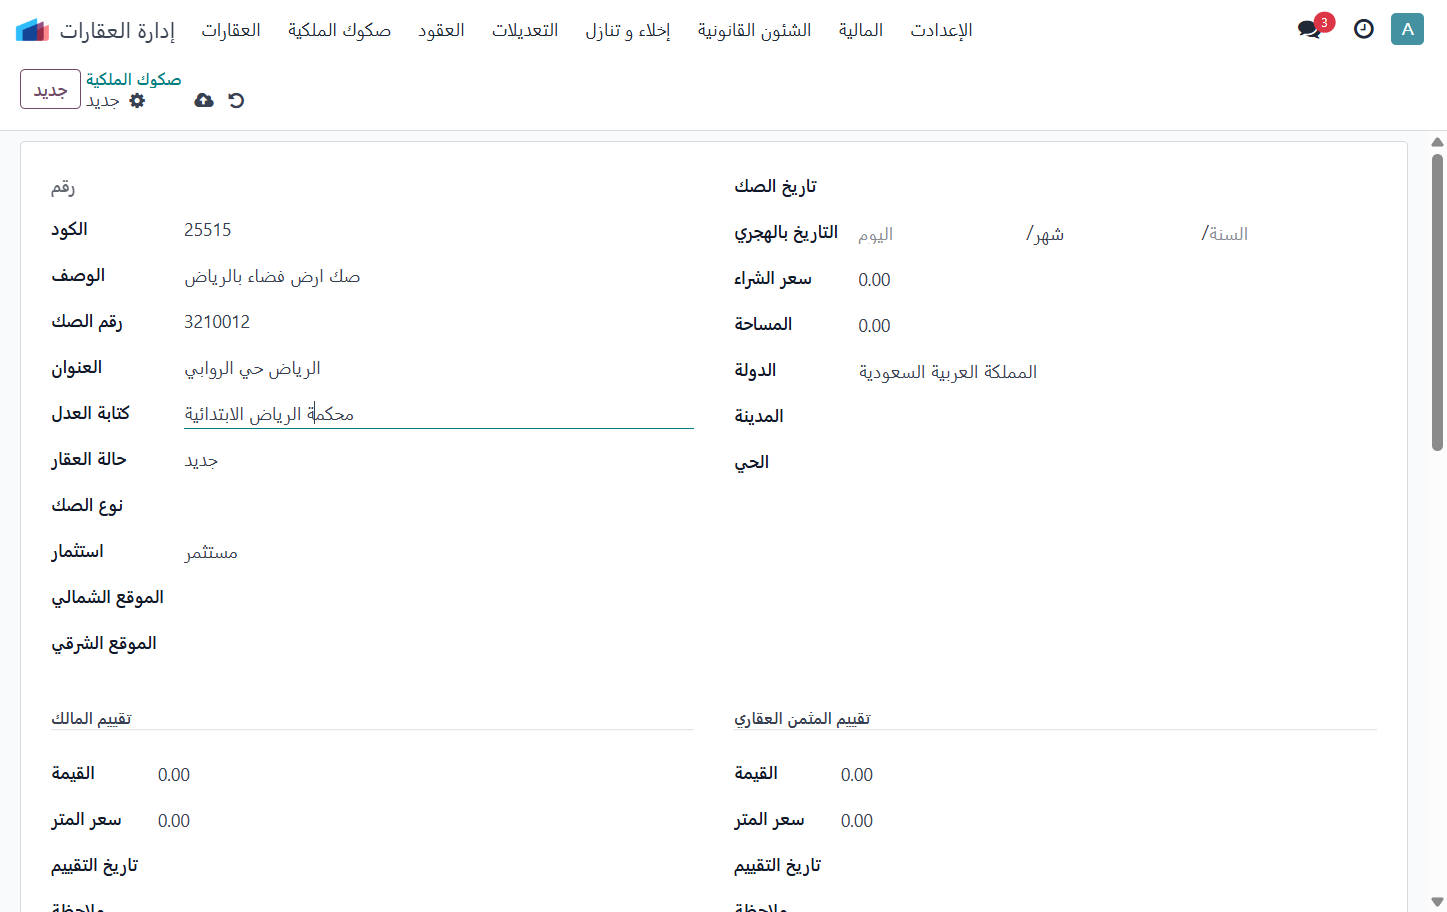
Task: Click the شهر Hijri month field
Action: pyautogui.click(x=1114, y=234)
